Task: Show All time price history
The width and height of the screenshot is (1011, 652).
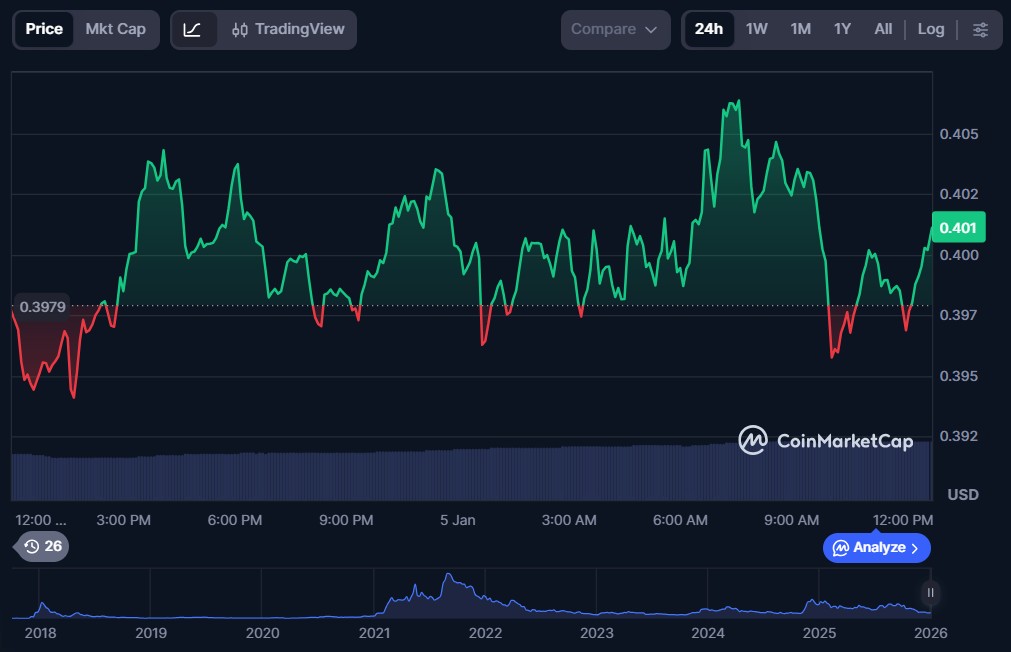Action: tap(883, 29)
